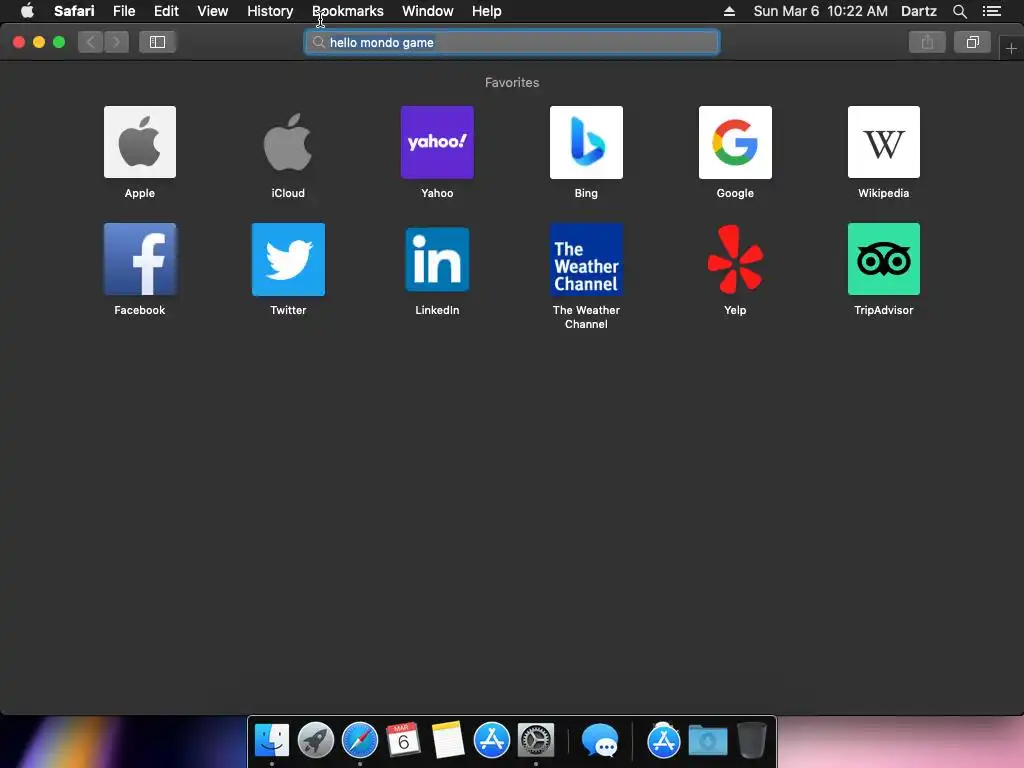Image resolution: width=1024 pixels, height=768 pixels.
Task: Open the Trash in Dock
Action: 752,741
